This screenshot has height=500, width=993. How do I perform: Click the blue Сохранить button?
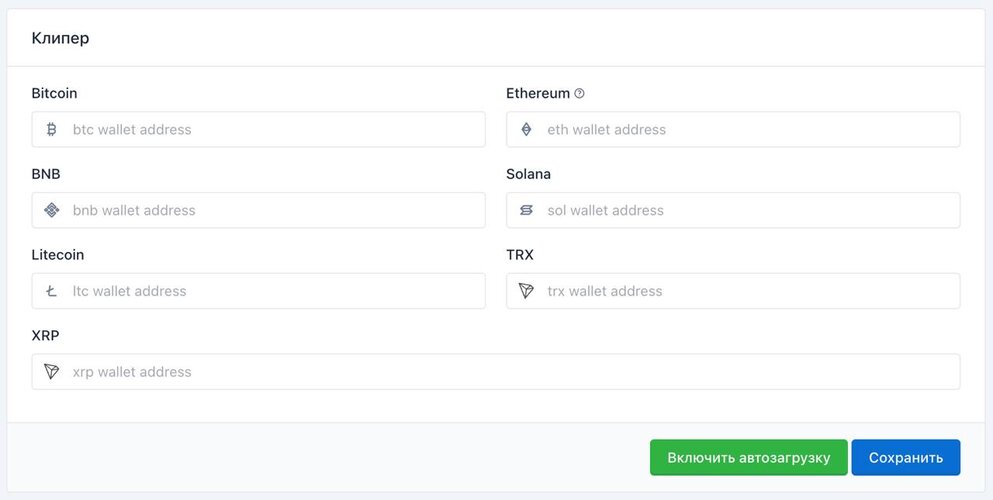[x=906, y=458]
